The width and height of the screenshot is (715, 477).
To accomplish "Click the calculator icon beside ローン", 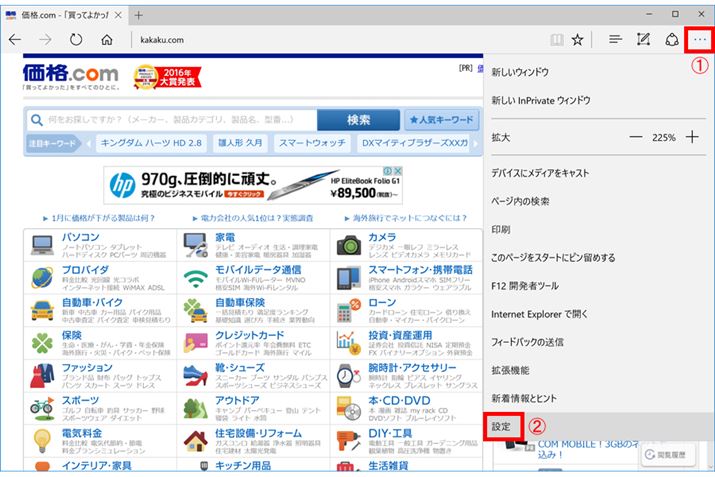I will [x=349, y=311].
